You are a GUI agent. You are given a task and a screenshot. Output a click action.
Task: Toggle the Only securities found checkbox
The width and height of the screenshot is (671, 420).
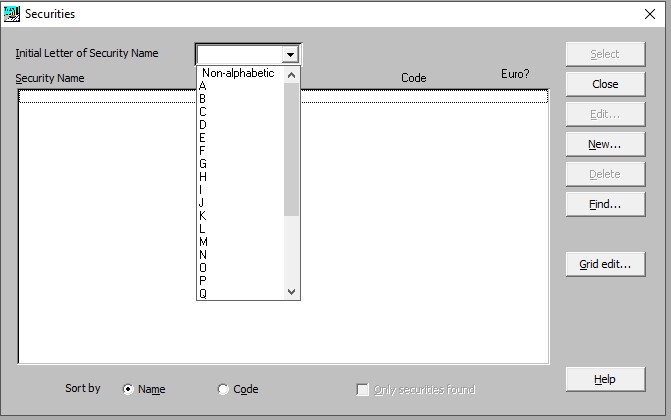pos(363,390)
